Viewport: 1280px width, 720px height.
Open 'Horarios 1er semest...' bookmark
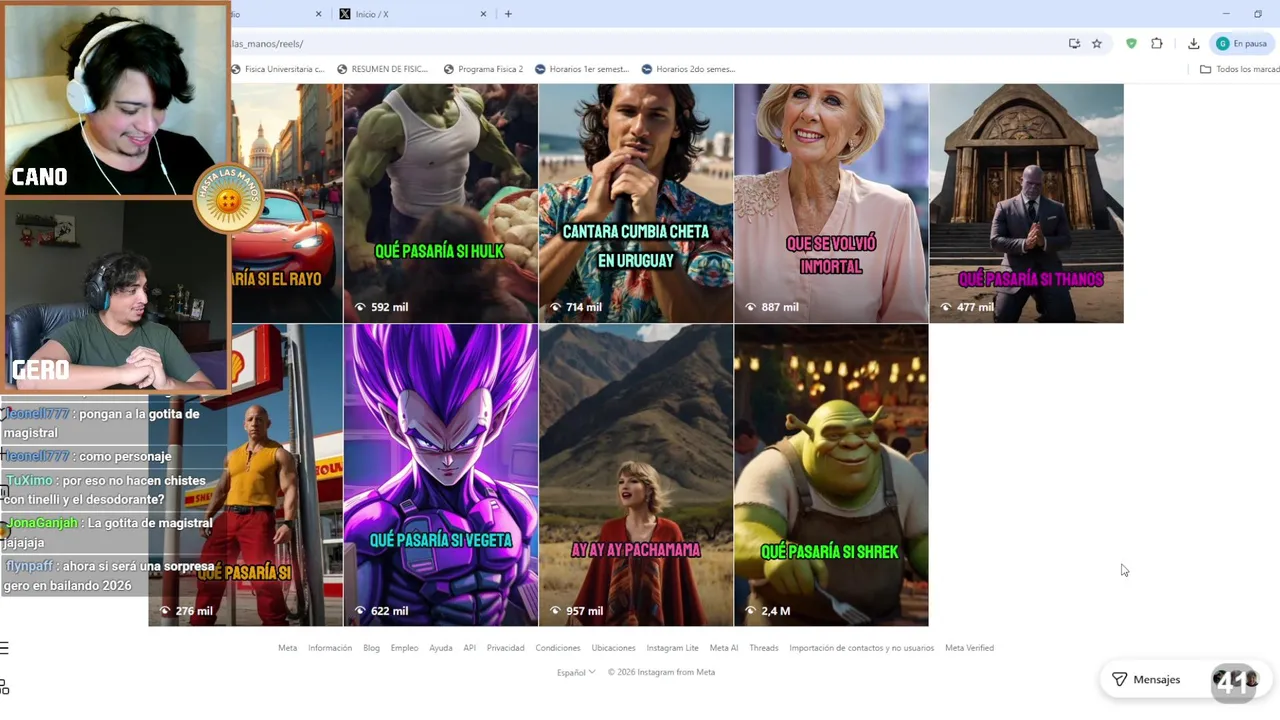582,69
